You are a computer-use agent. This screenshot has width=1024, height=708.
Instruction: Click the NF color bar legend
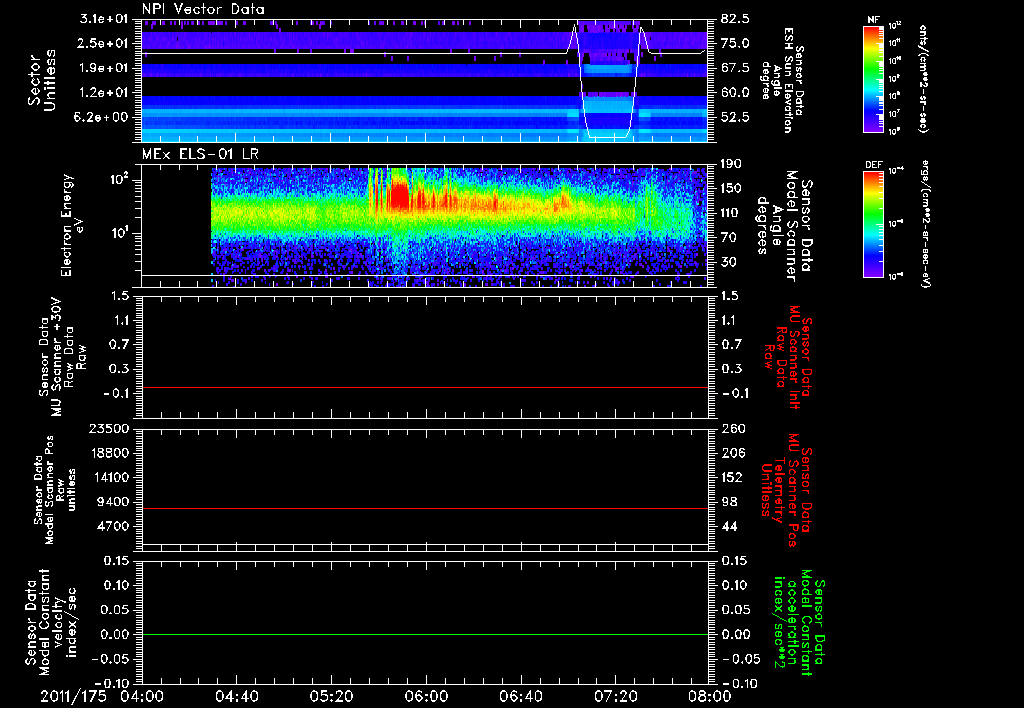tap(874, 78)
